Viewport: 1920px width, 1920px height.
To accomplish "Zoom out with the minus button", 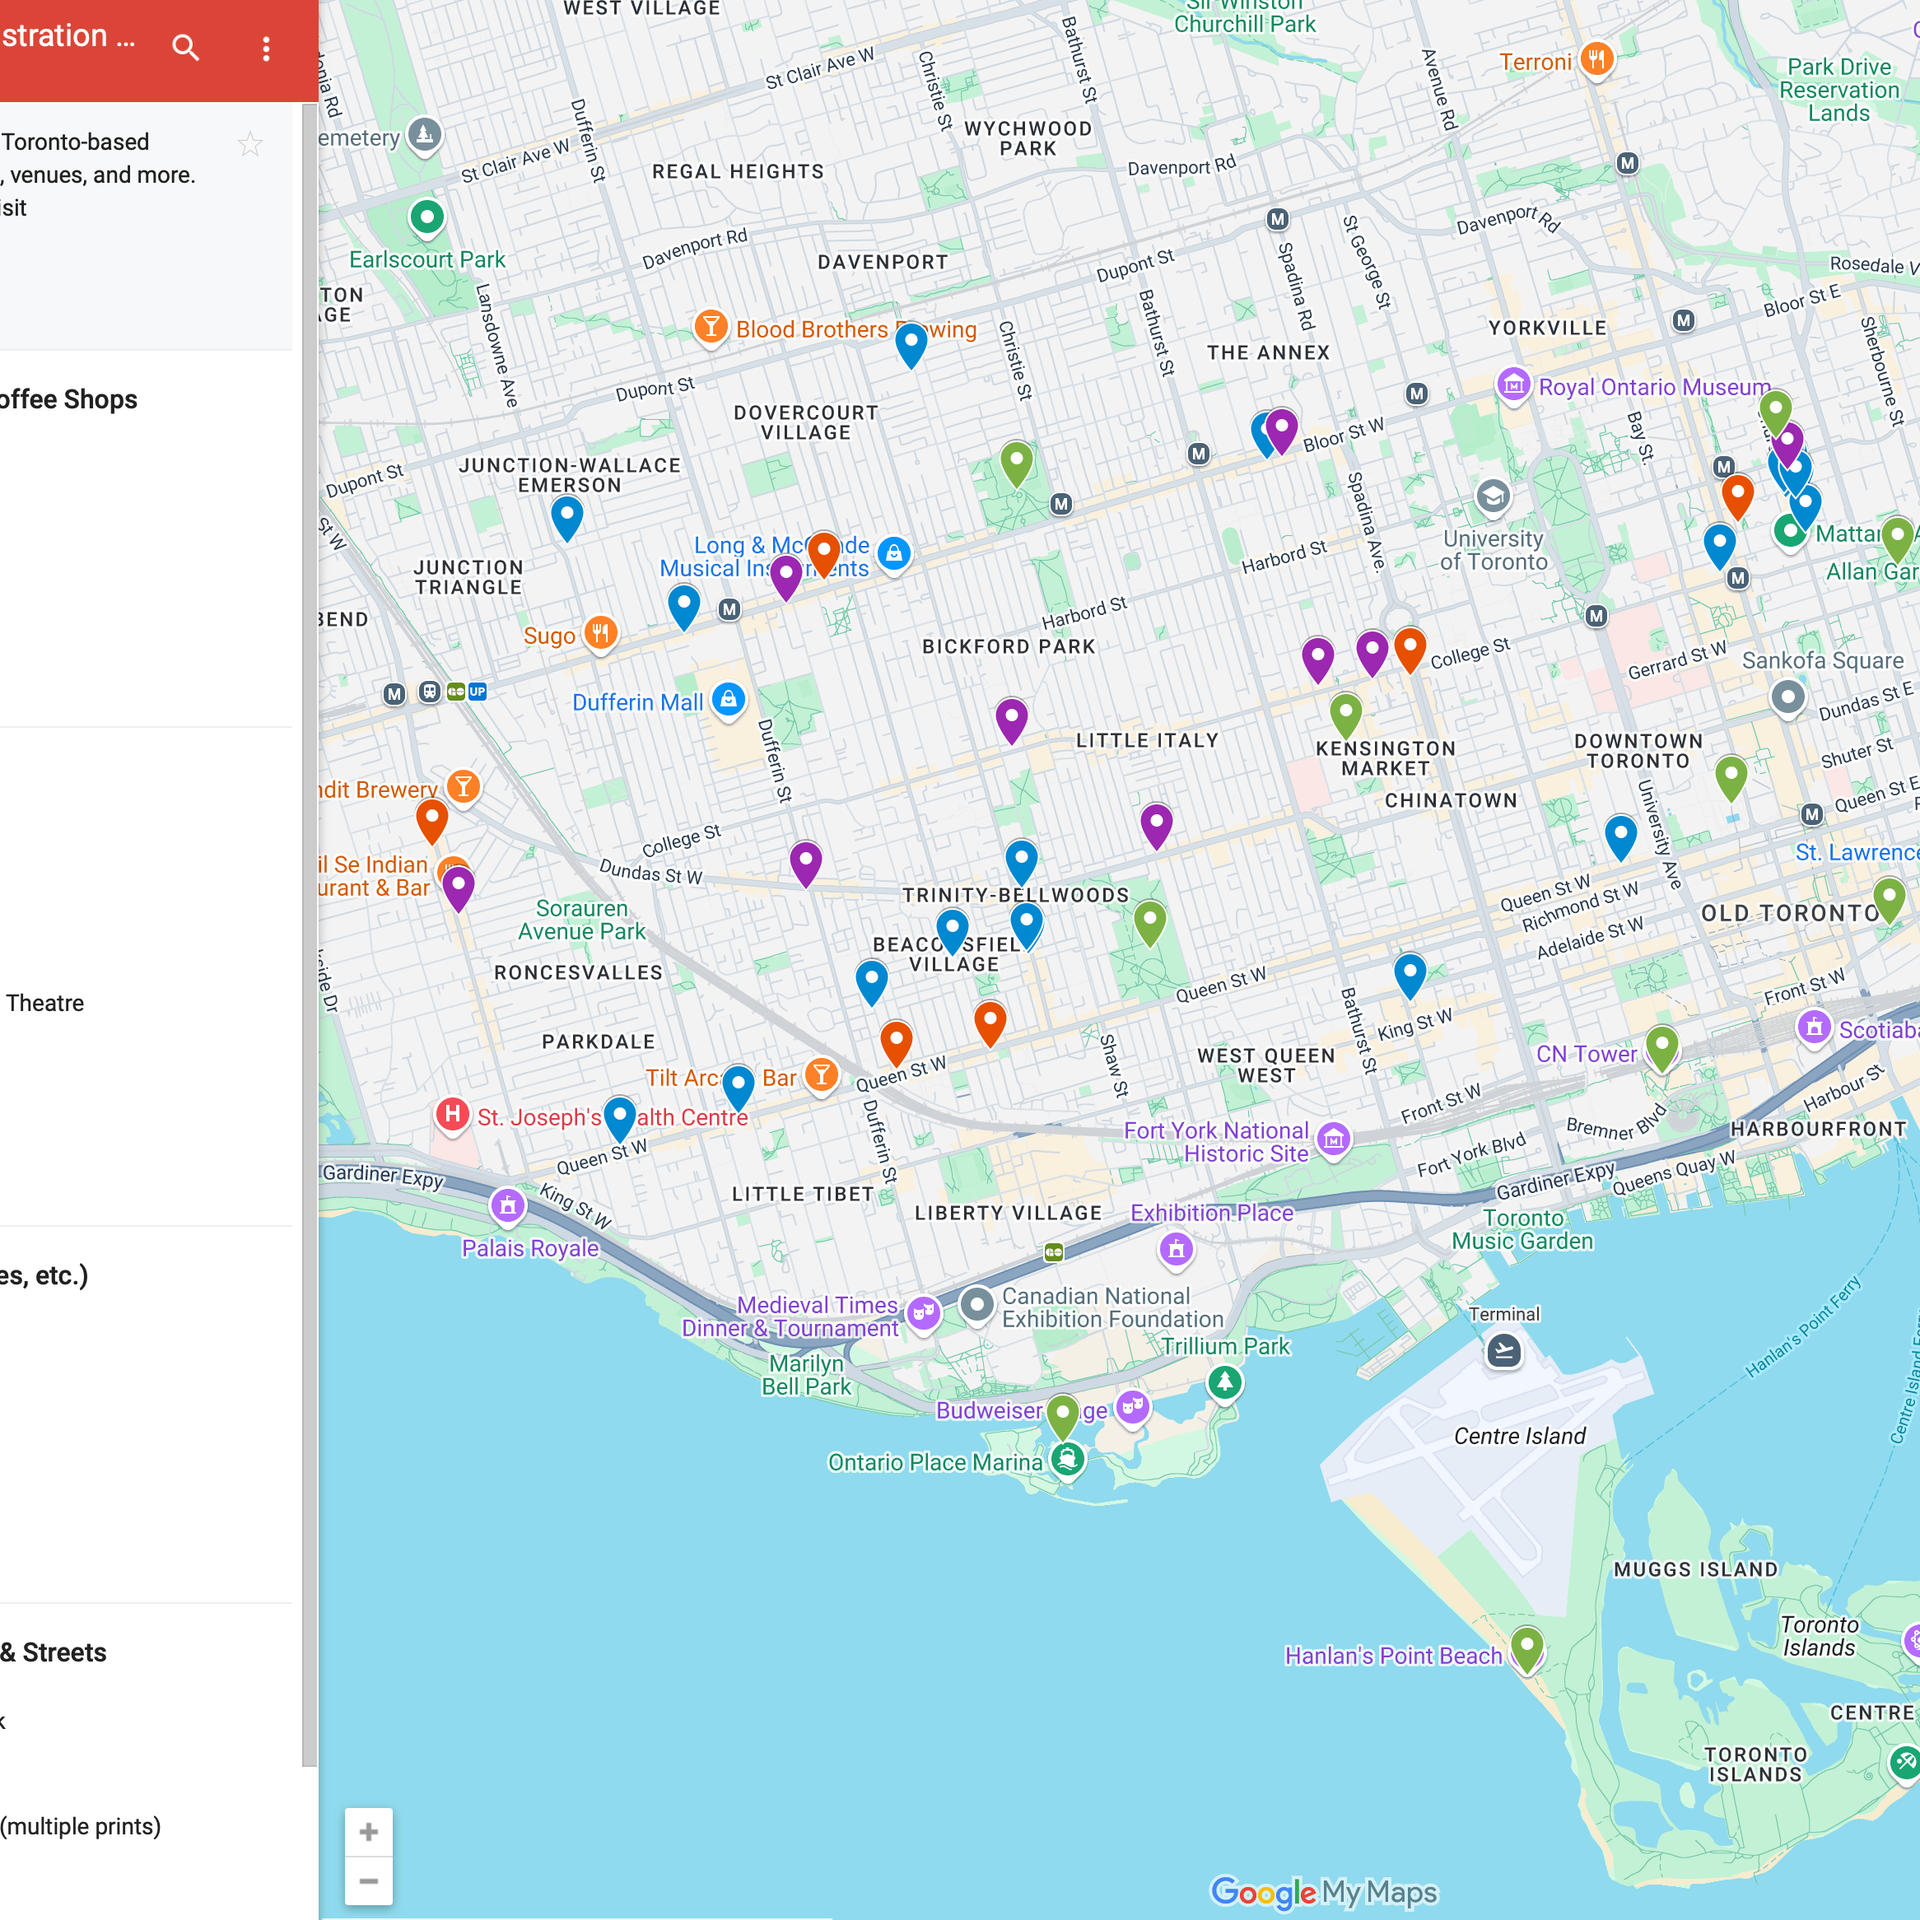I will click(x=368, y=1881).
